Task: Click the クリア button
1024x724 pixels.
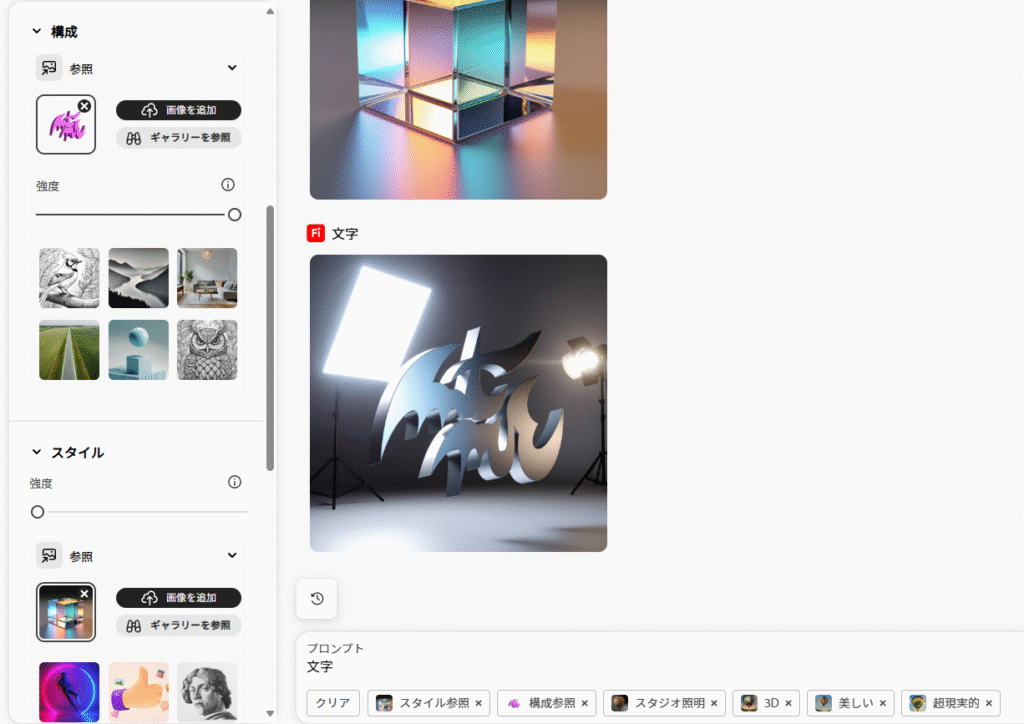Action: (x=333, y=703)
